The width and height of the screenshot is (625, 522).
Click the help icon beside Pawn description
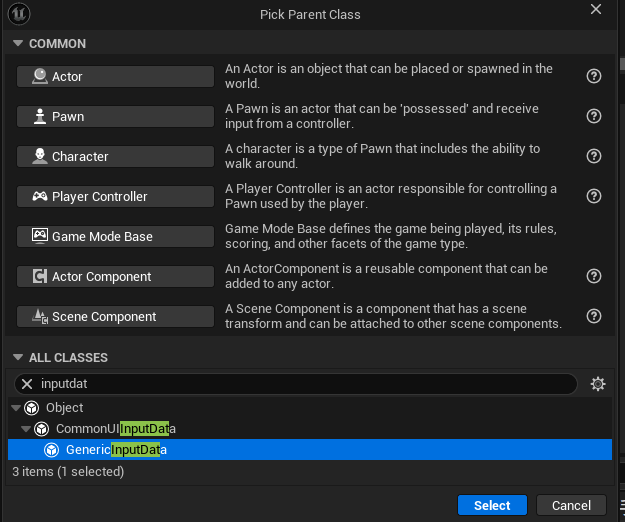tap(593, 116)
